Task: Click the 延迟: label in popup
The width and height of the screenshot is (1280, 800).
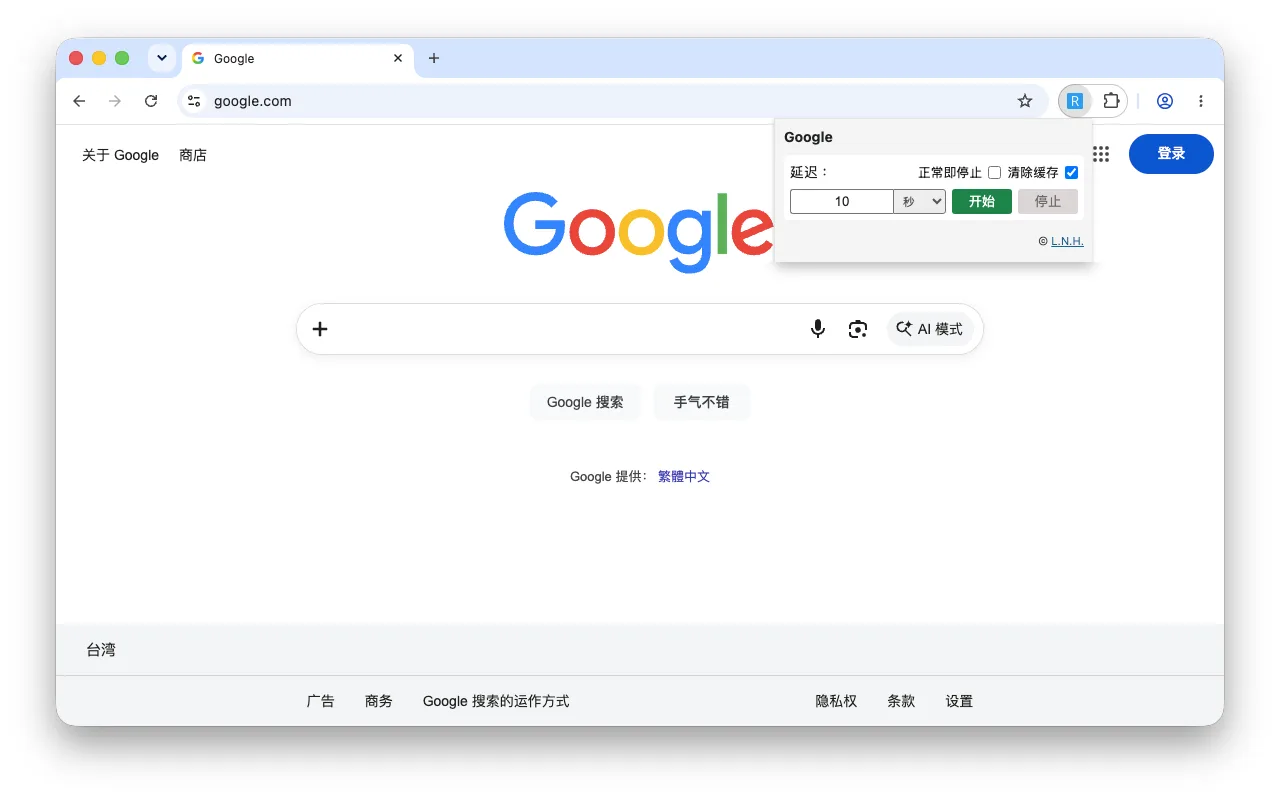Action: (x=809, y=173)
